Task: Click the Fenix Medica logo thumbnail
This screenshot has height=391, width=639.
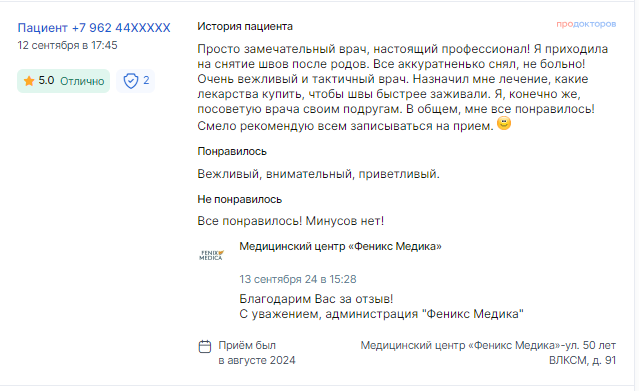Action: [212, 255]
